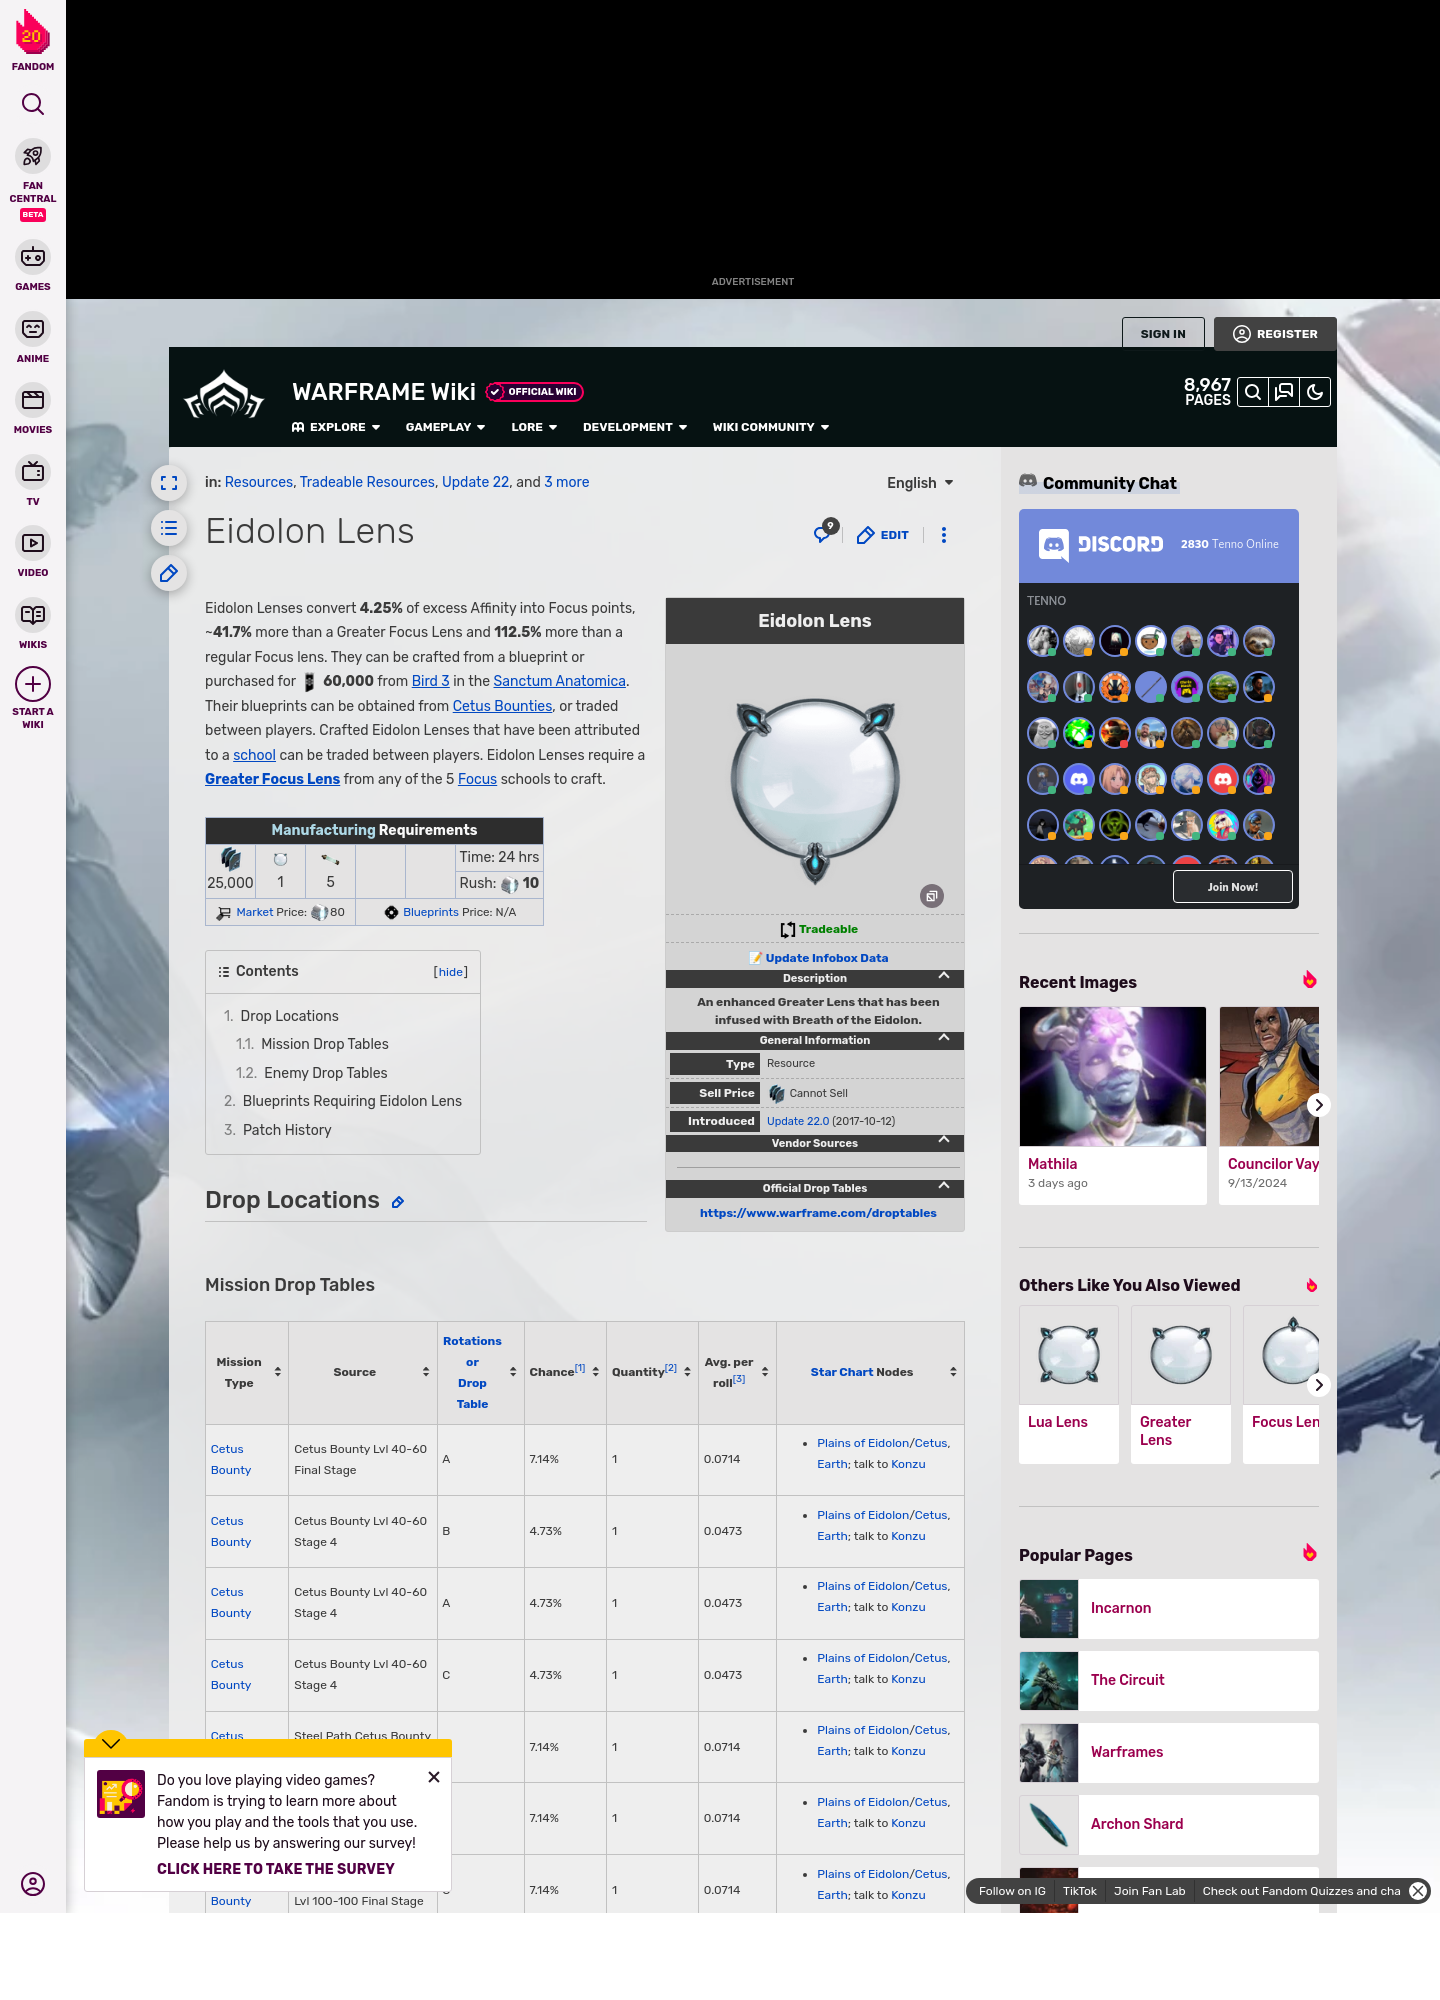Image resolution: width=1440 pixels, height=2000 pixels.
Task: Open the warframe.com droptables link
Action: [818, 1213]
